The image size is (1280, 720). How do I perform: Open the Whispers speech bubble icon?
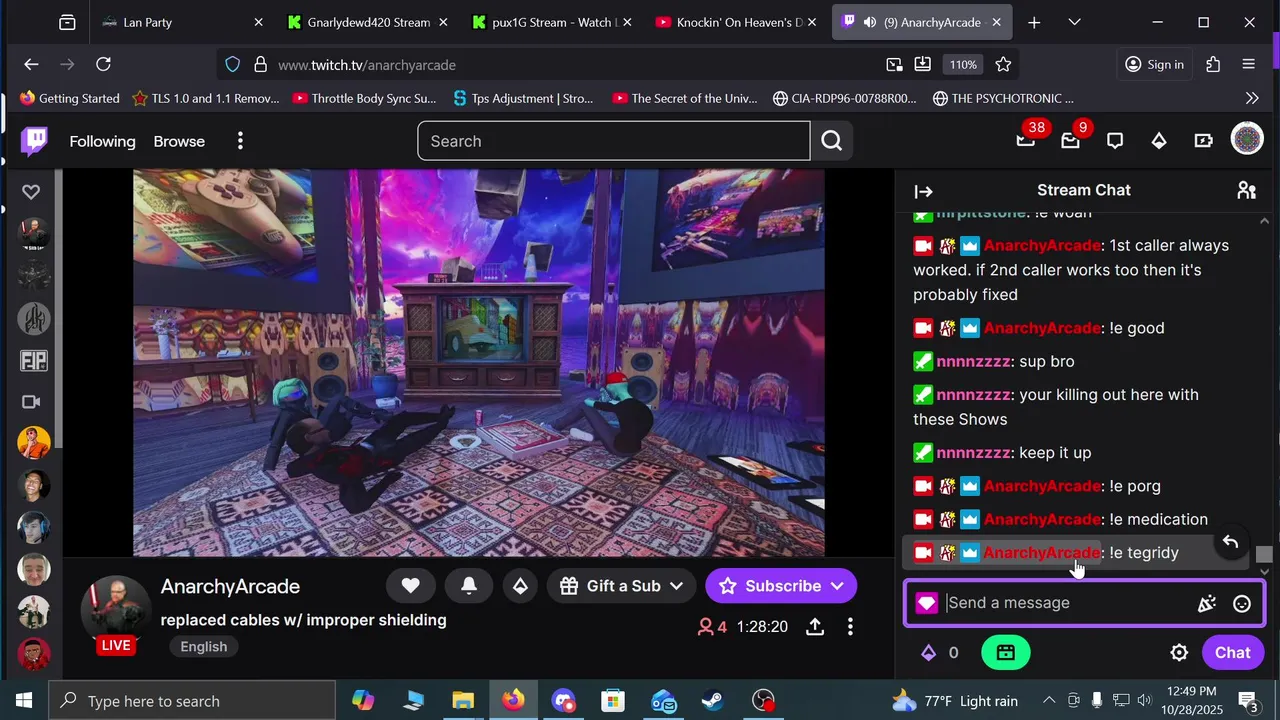point(1115,141)
